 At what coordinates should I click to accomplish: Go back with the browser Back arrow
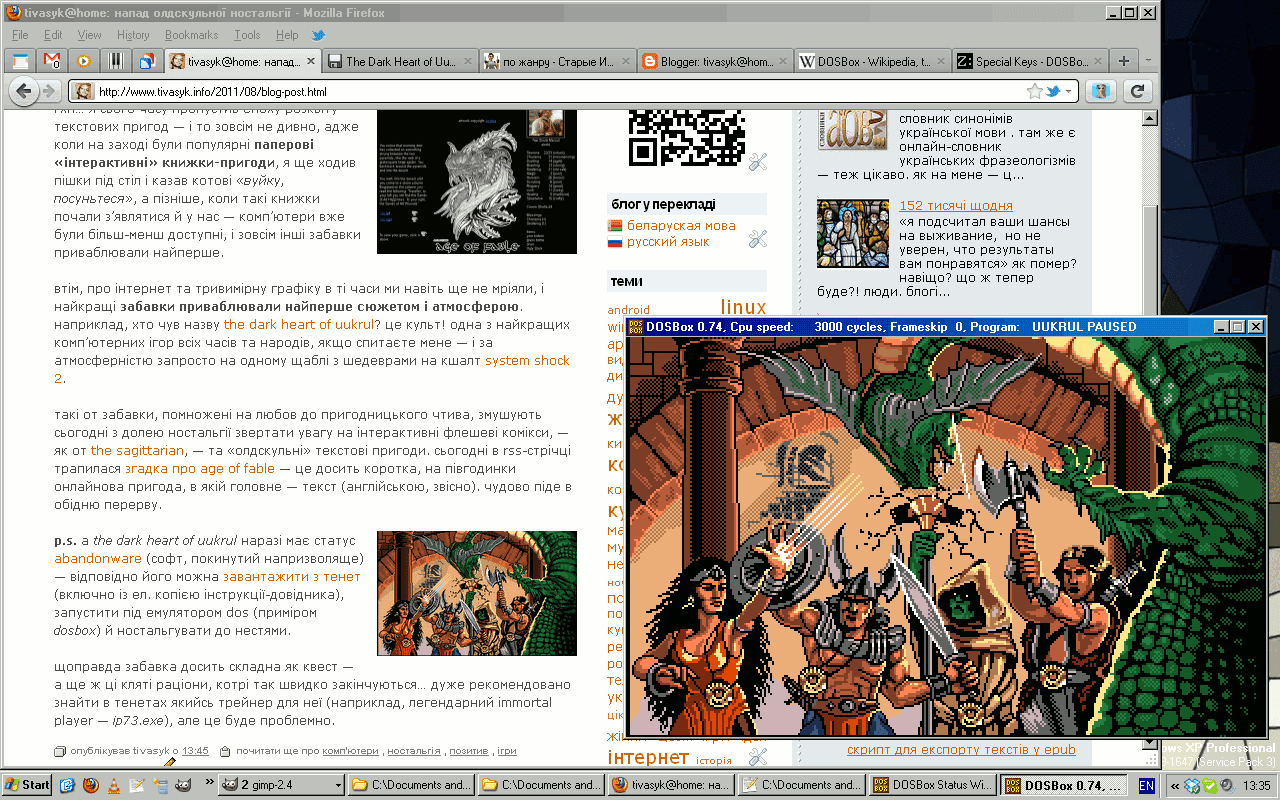coord(24,91)
